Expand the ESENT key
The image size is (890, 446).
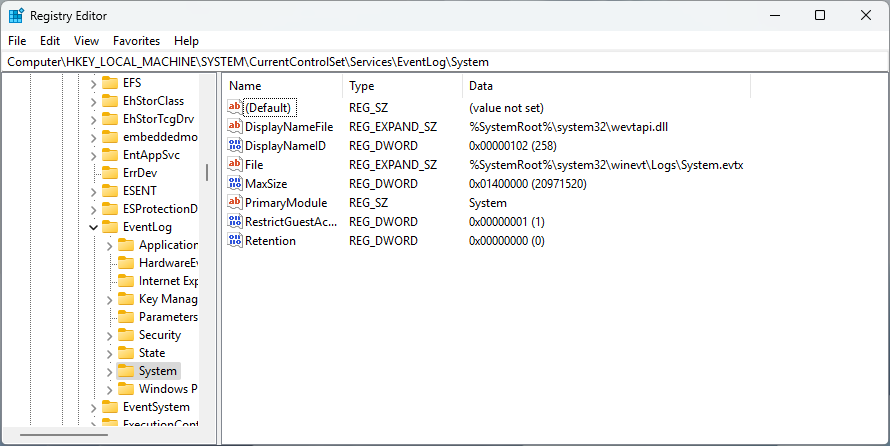[94, 192]
